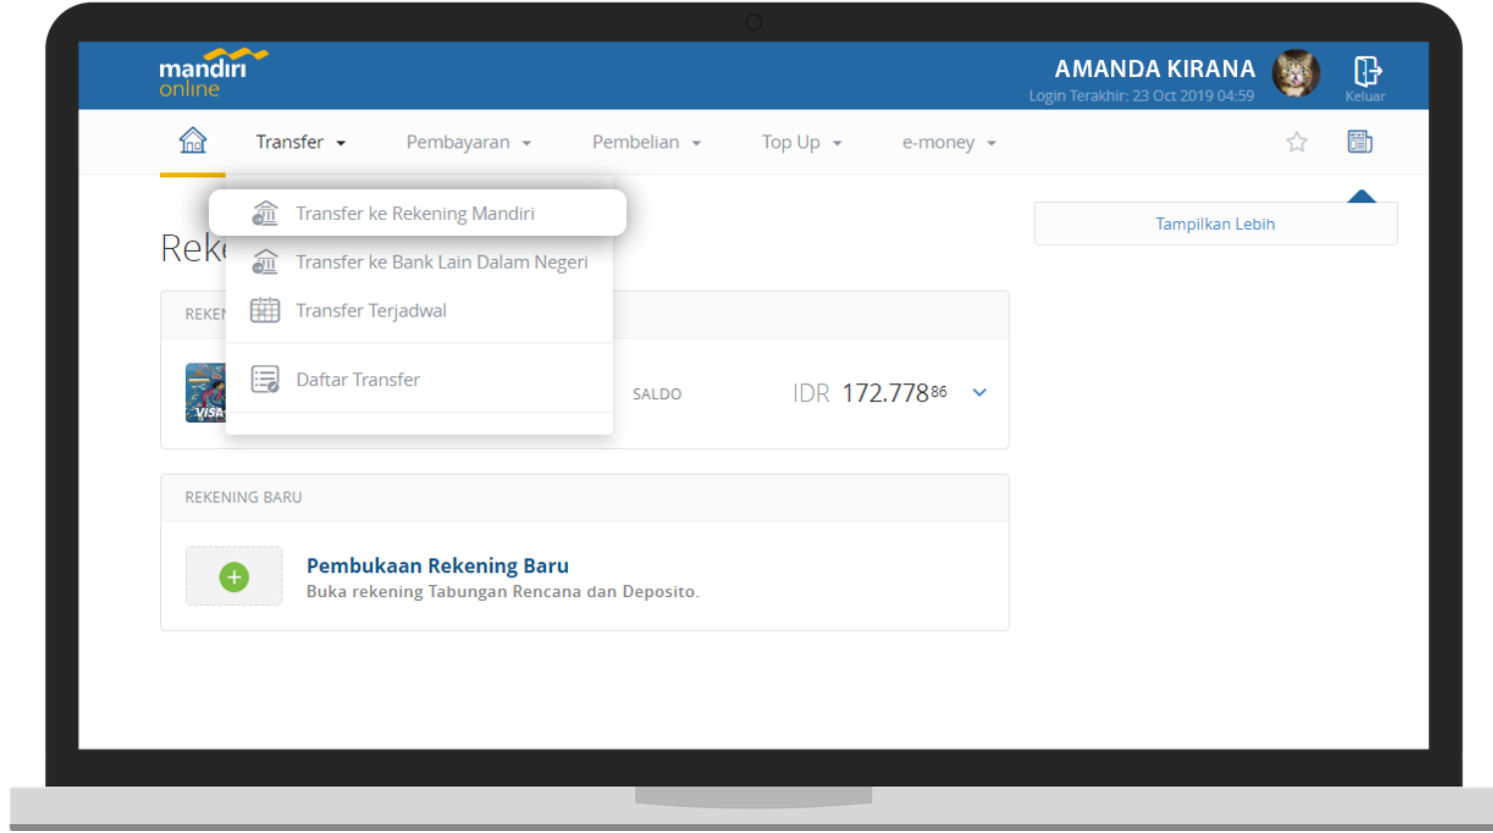
Task: Open the Pembayaran dropdown
Action: [x=468, y=142]
